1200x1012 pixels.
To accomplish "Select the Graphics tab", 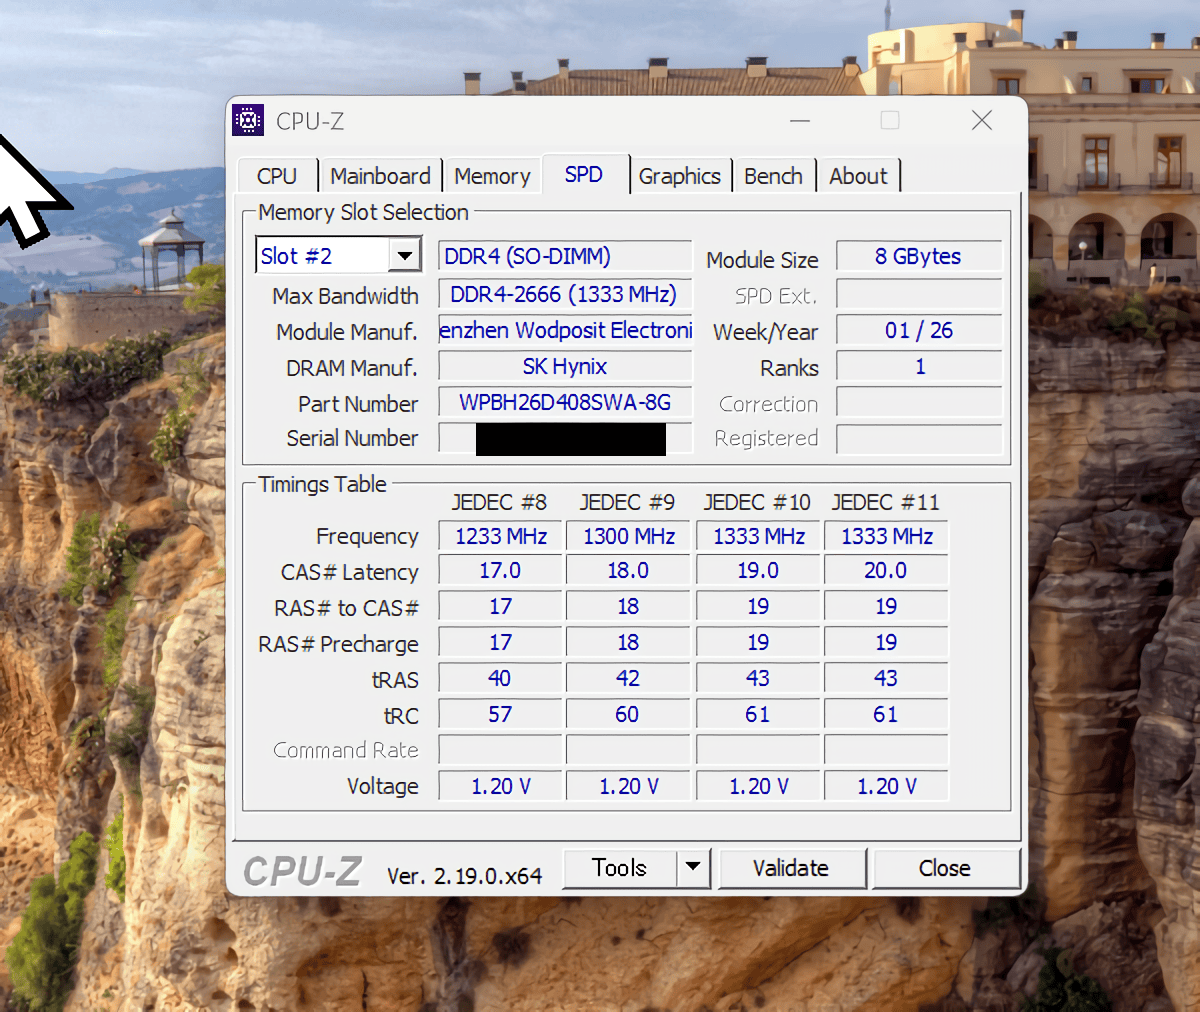I will (x=680, y=176).
